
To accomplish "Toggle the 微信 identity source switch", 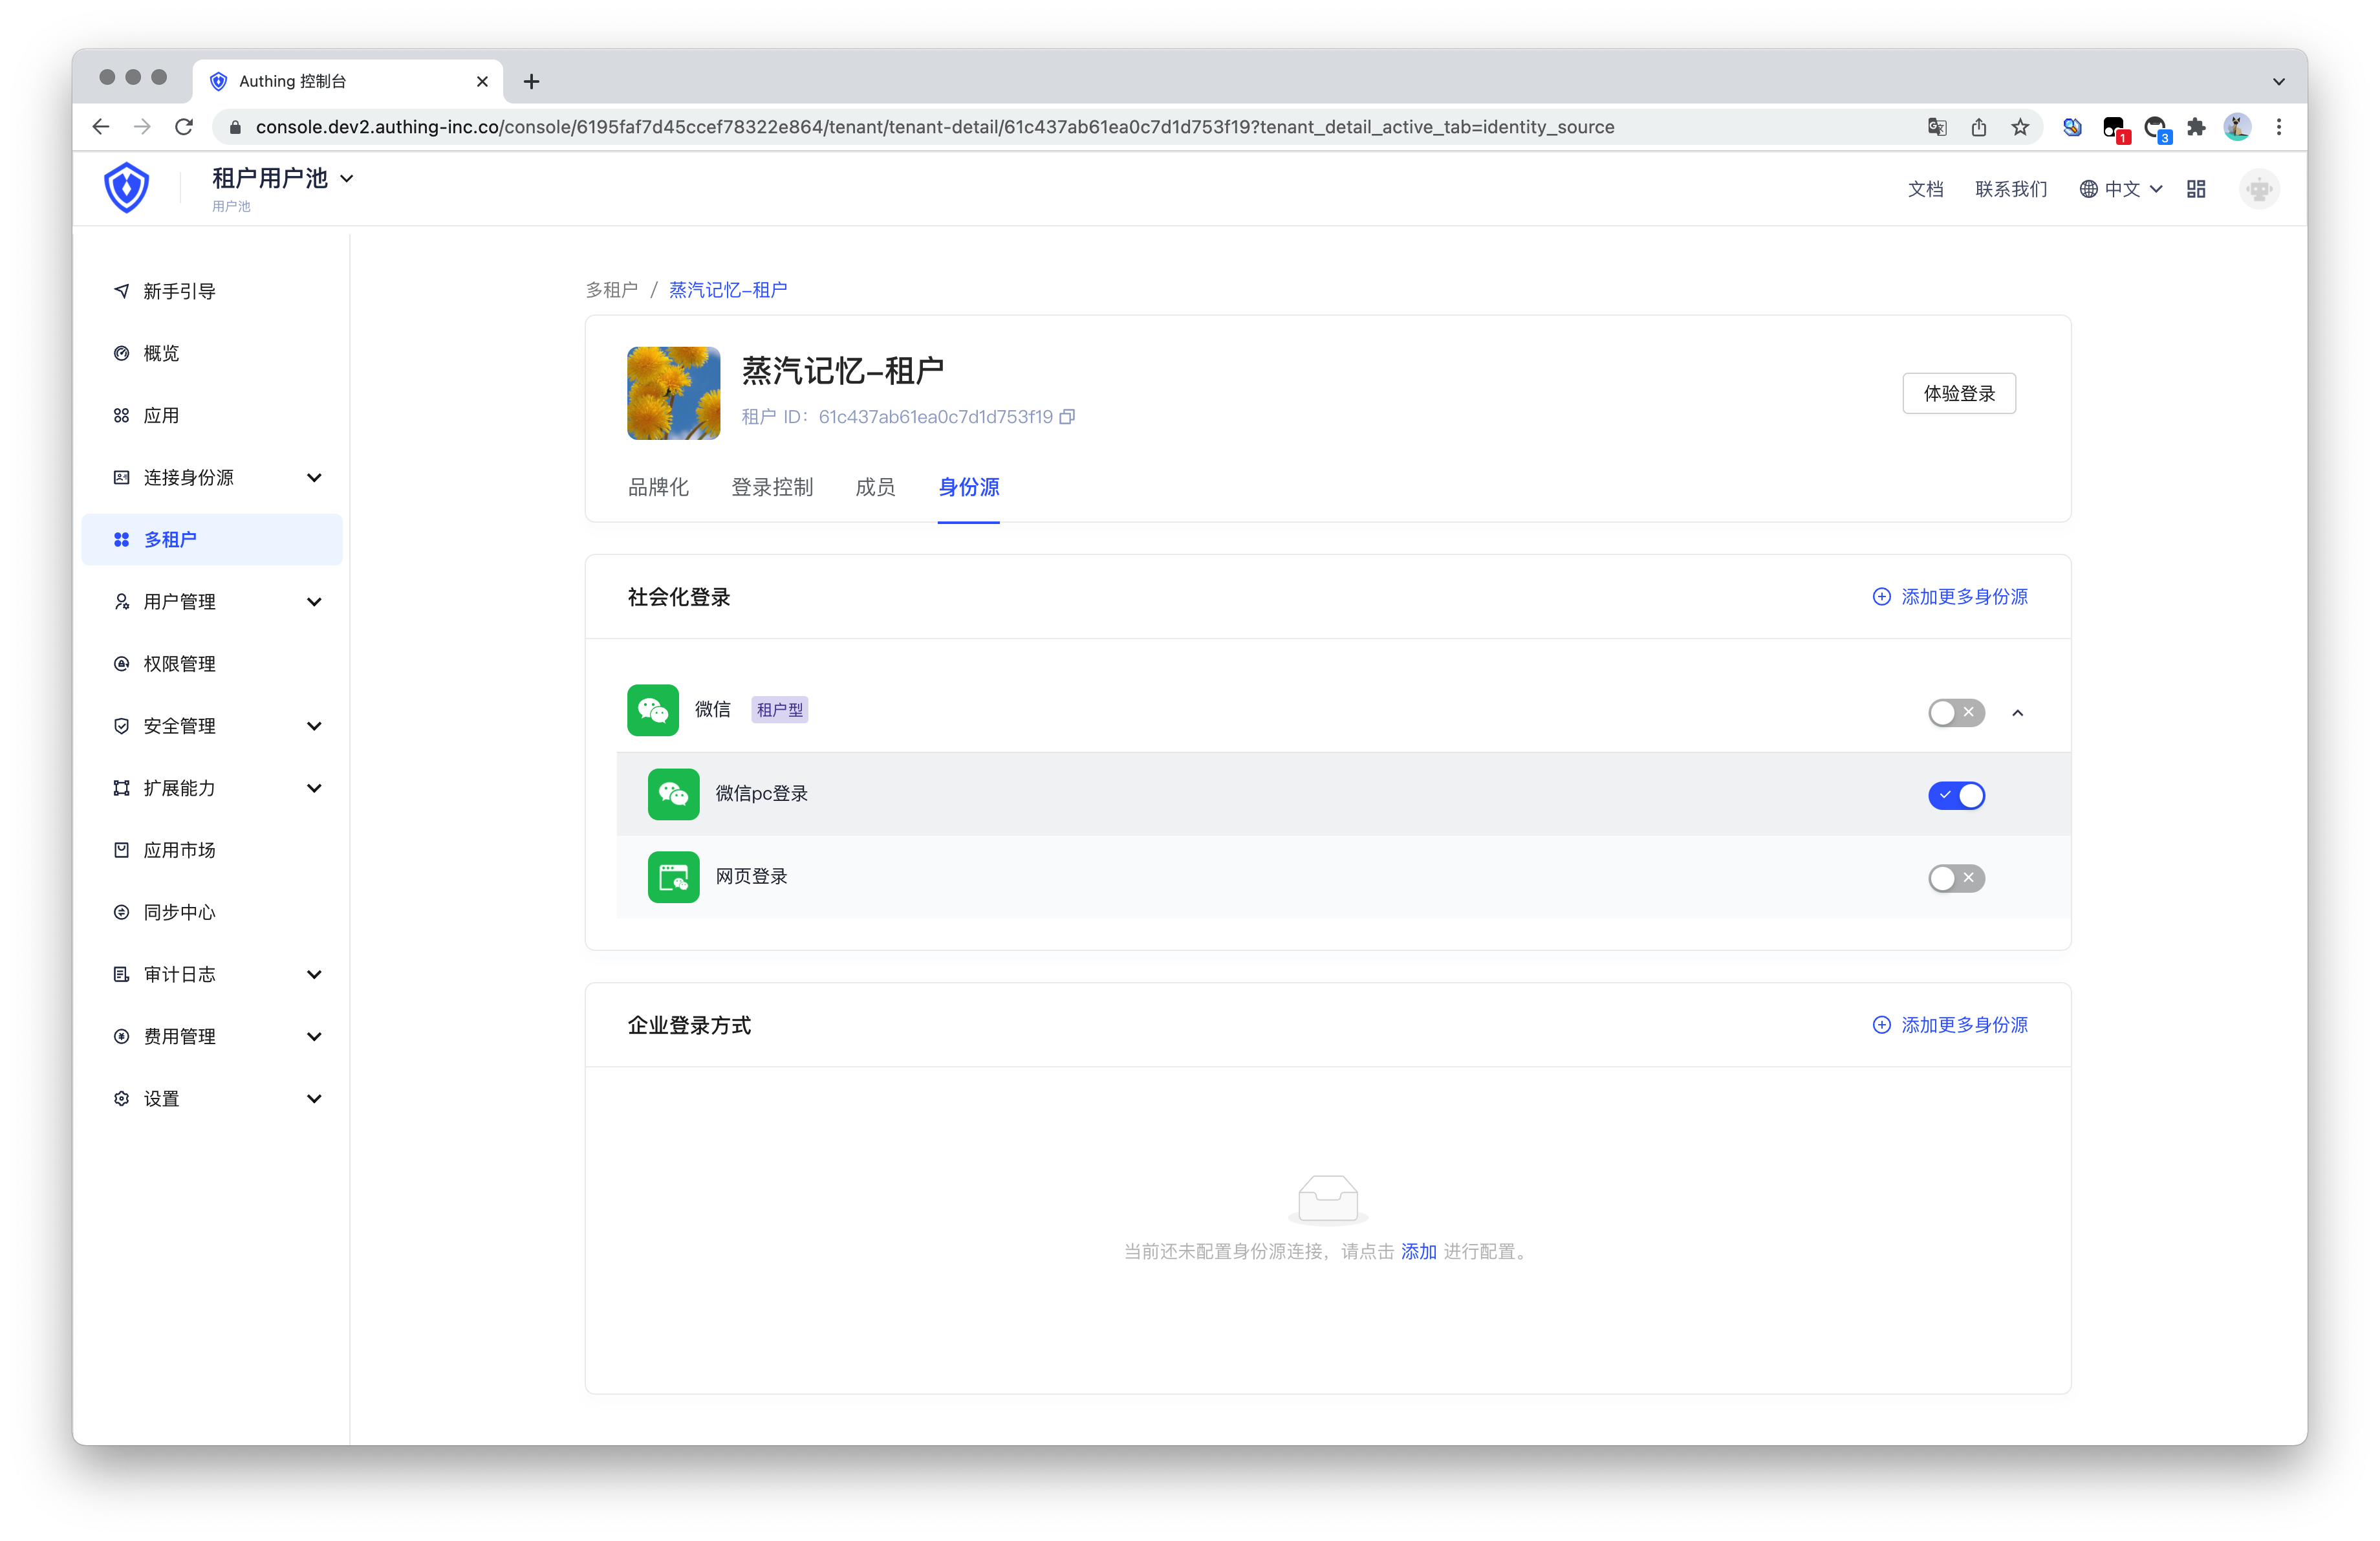I will point(1956,713).
